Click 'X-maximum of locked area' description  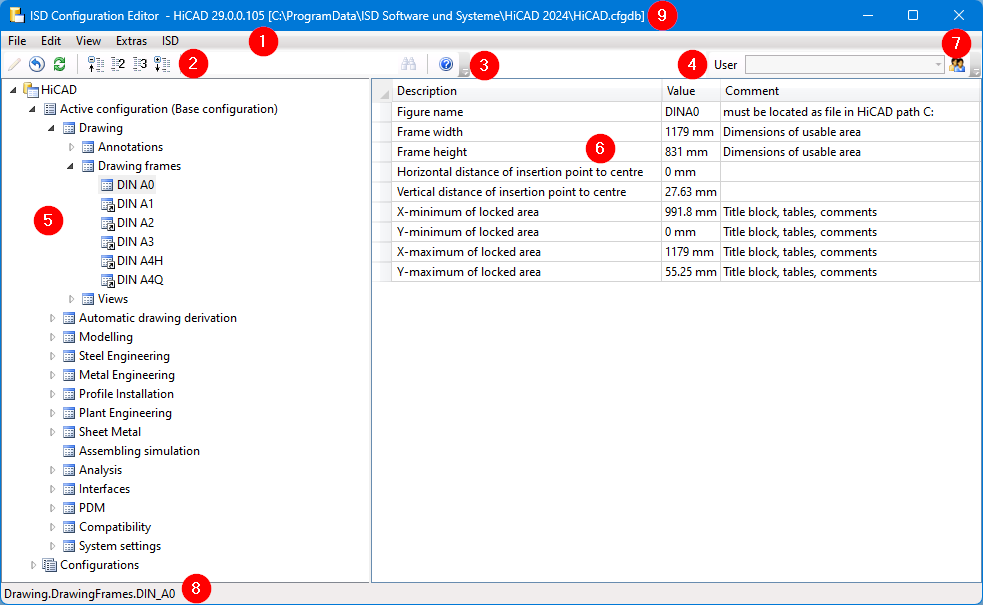pos(468,253)
